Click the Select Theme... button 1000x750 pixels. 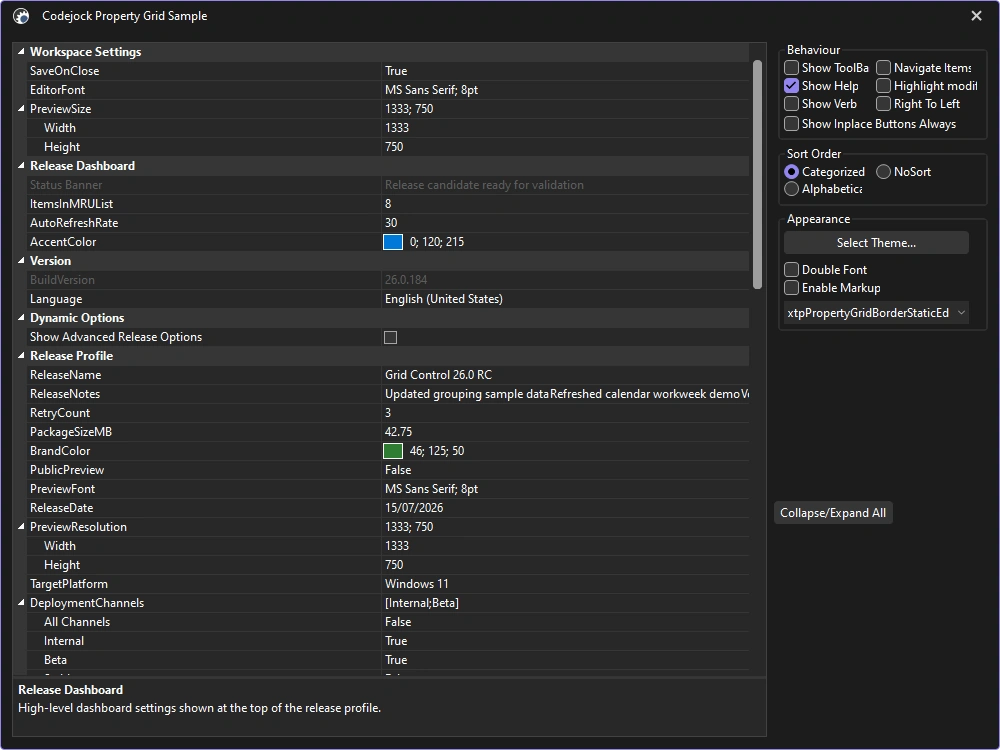[876, 243]
